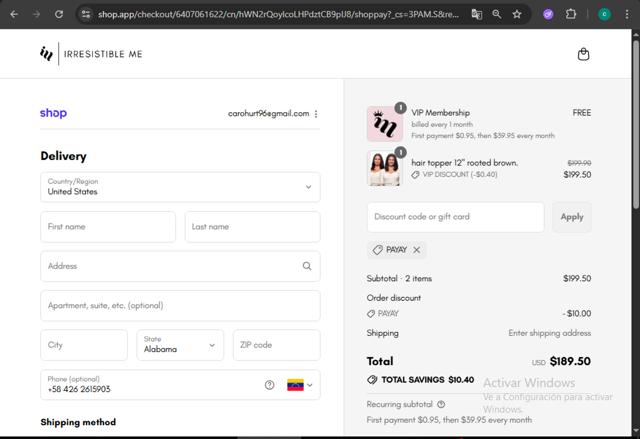
Task: Click the Recurring subtotal info icon
Action: 441,404
